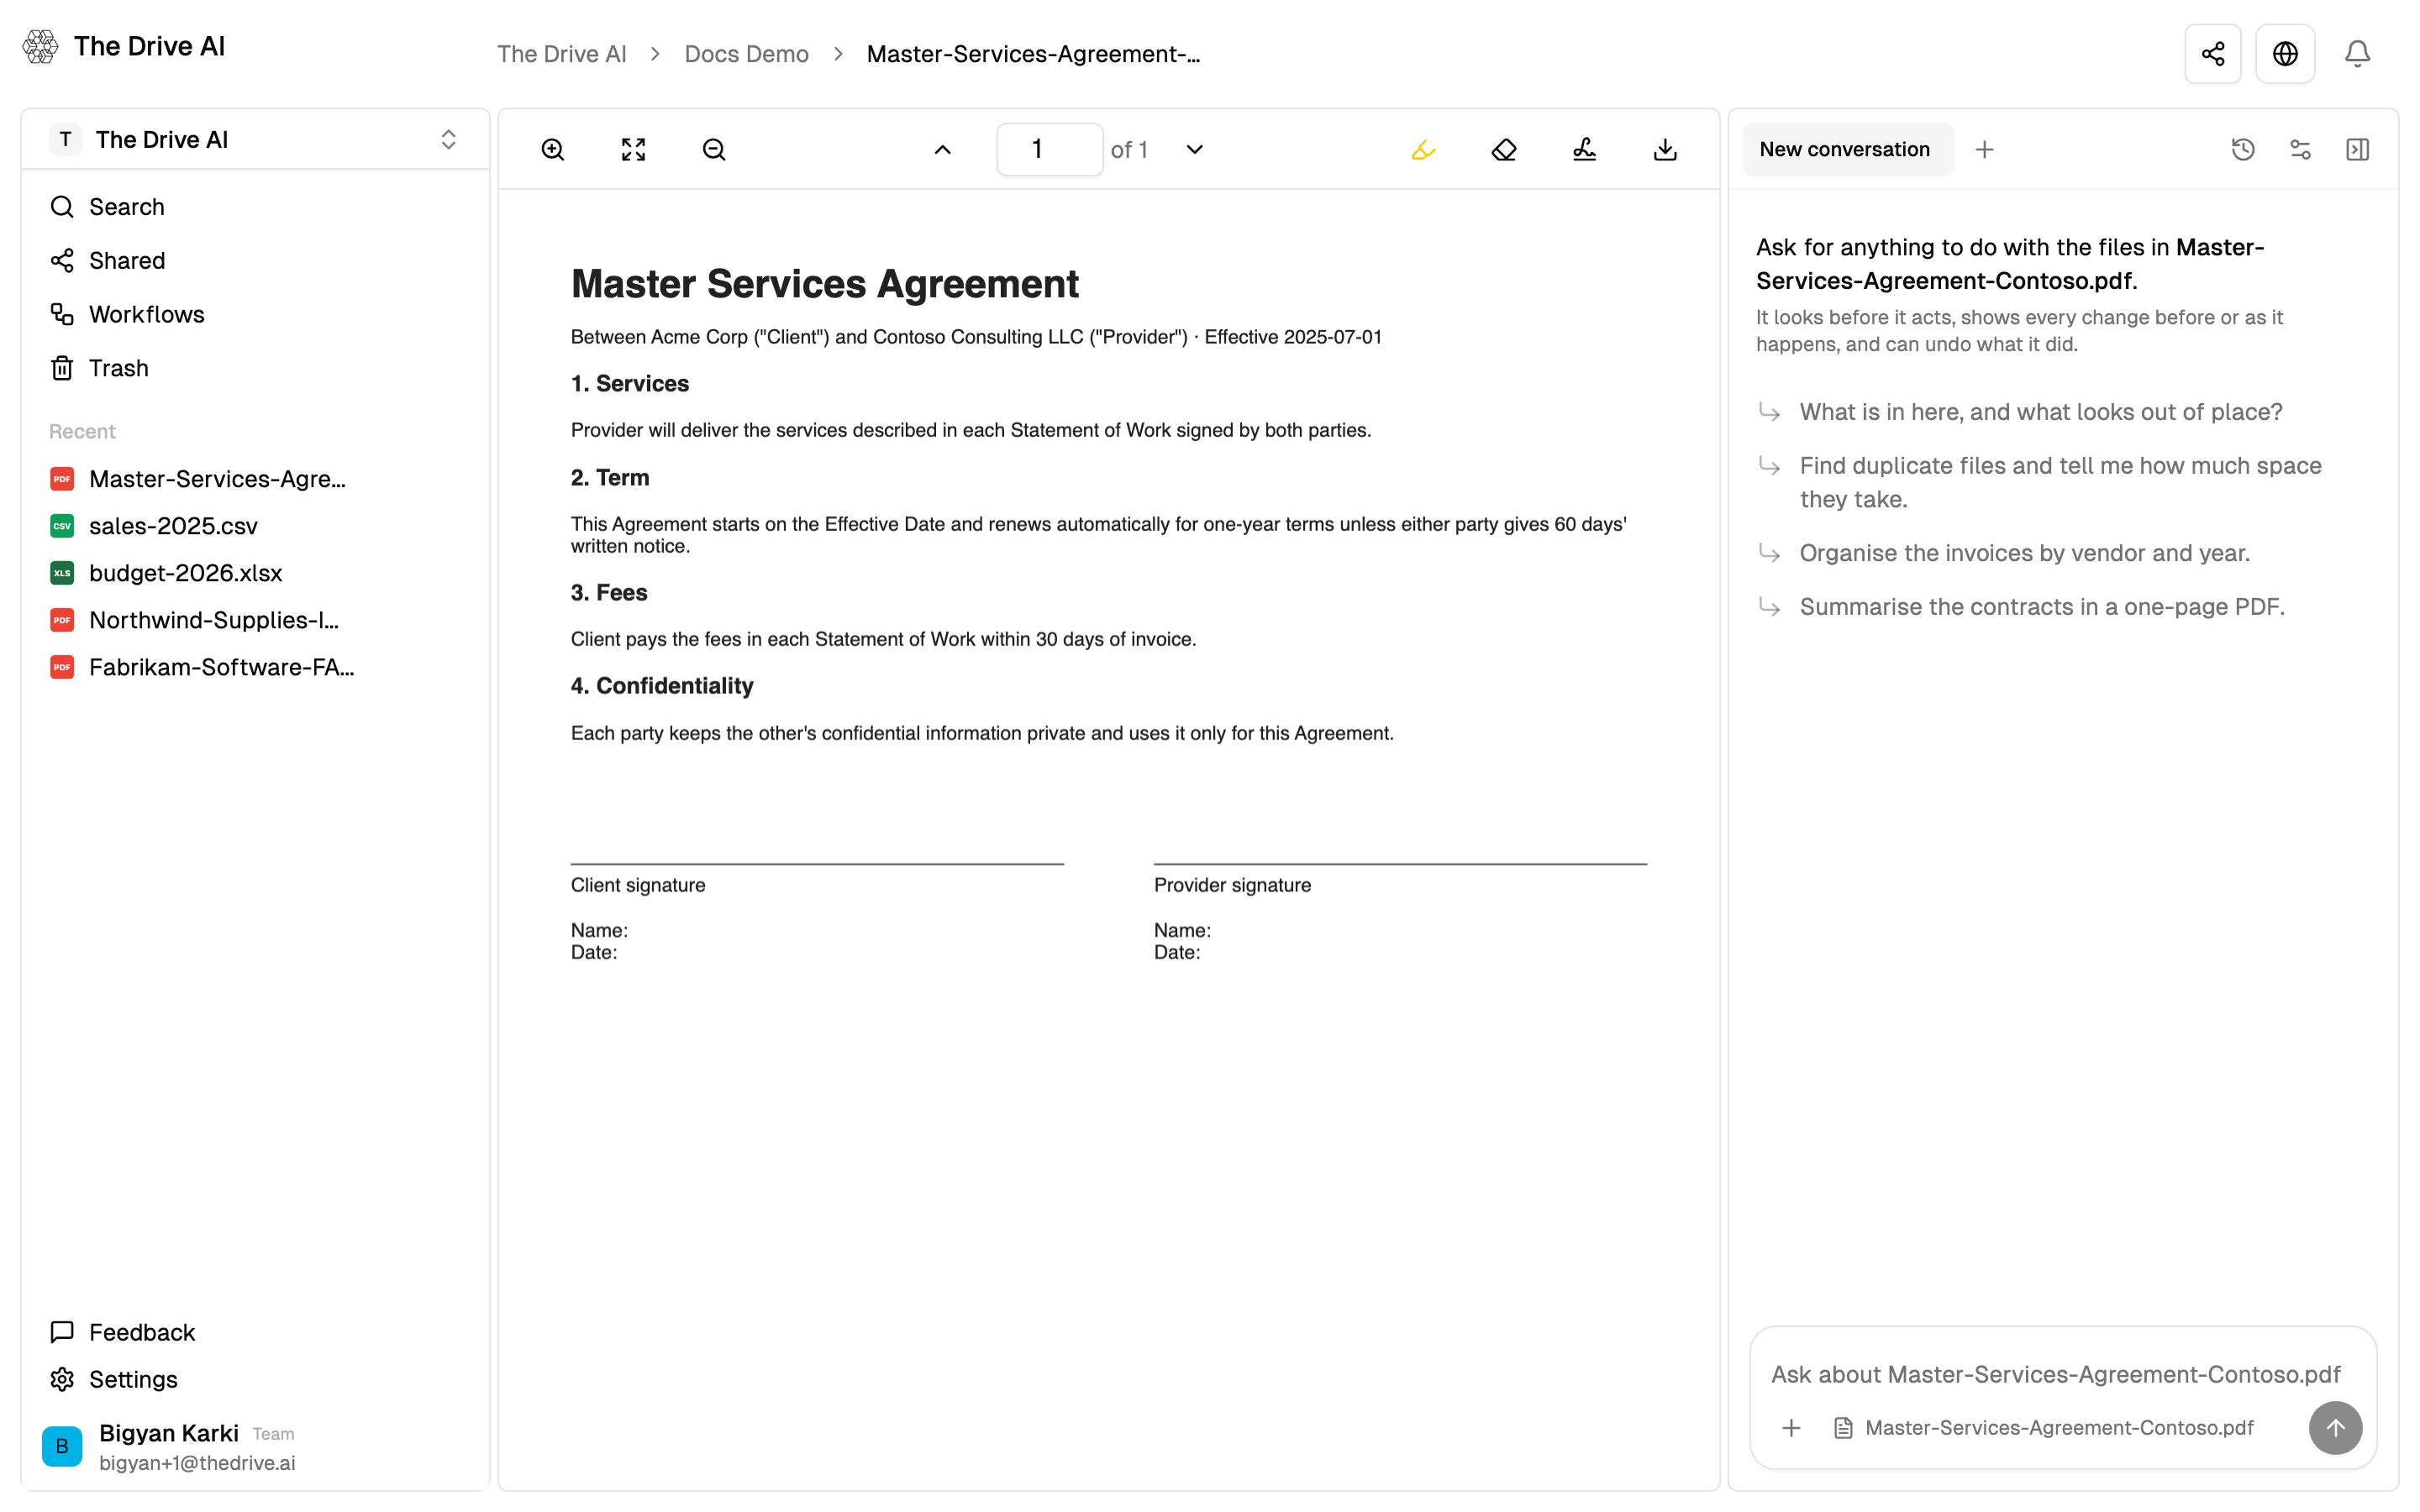This screenshot has width=2420, height=1512.
Task: Click the globe icon in top bar
Action: 2285,54
